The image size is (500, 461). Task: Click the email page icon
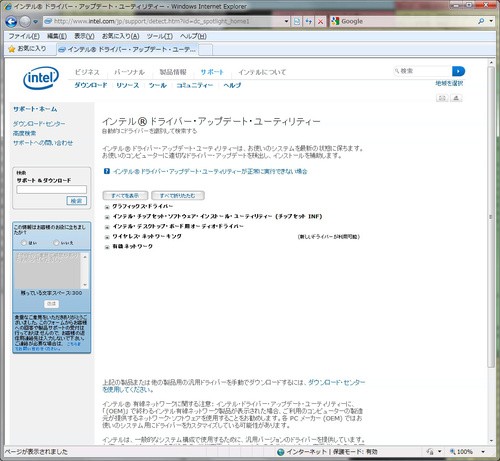[442, 98]
